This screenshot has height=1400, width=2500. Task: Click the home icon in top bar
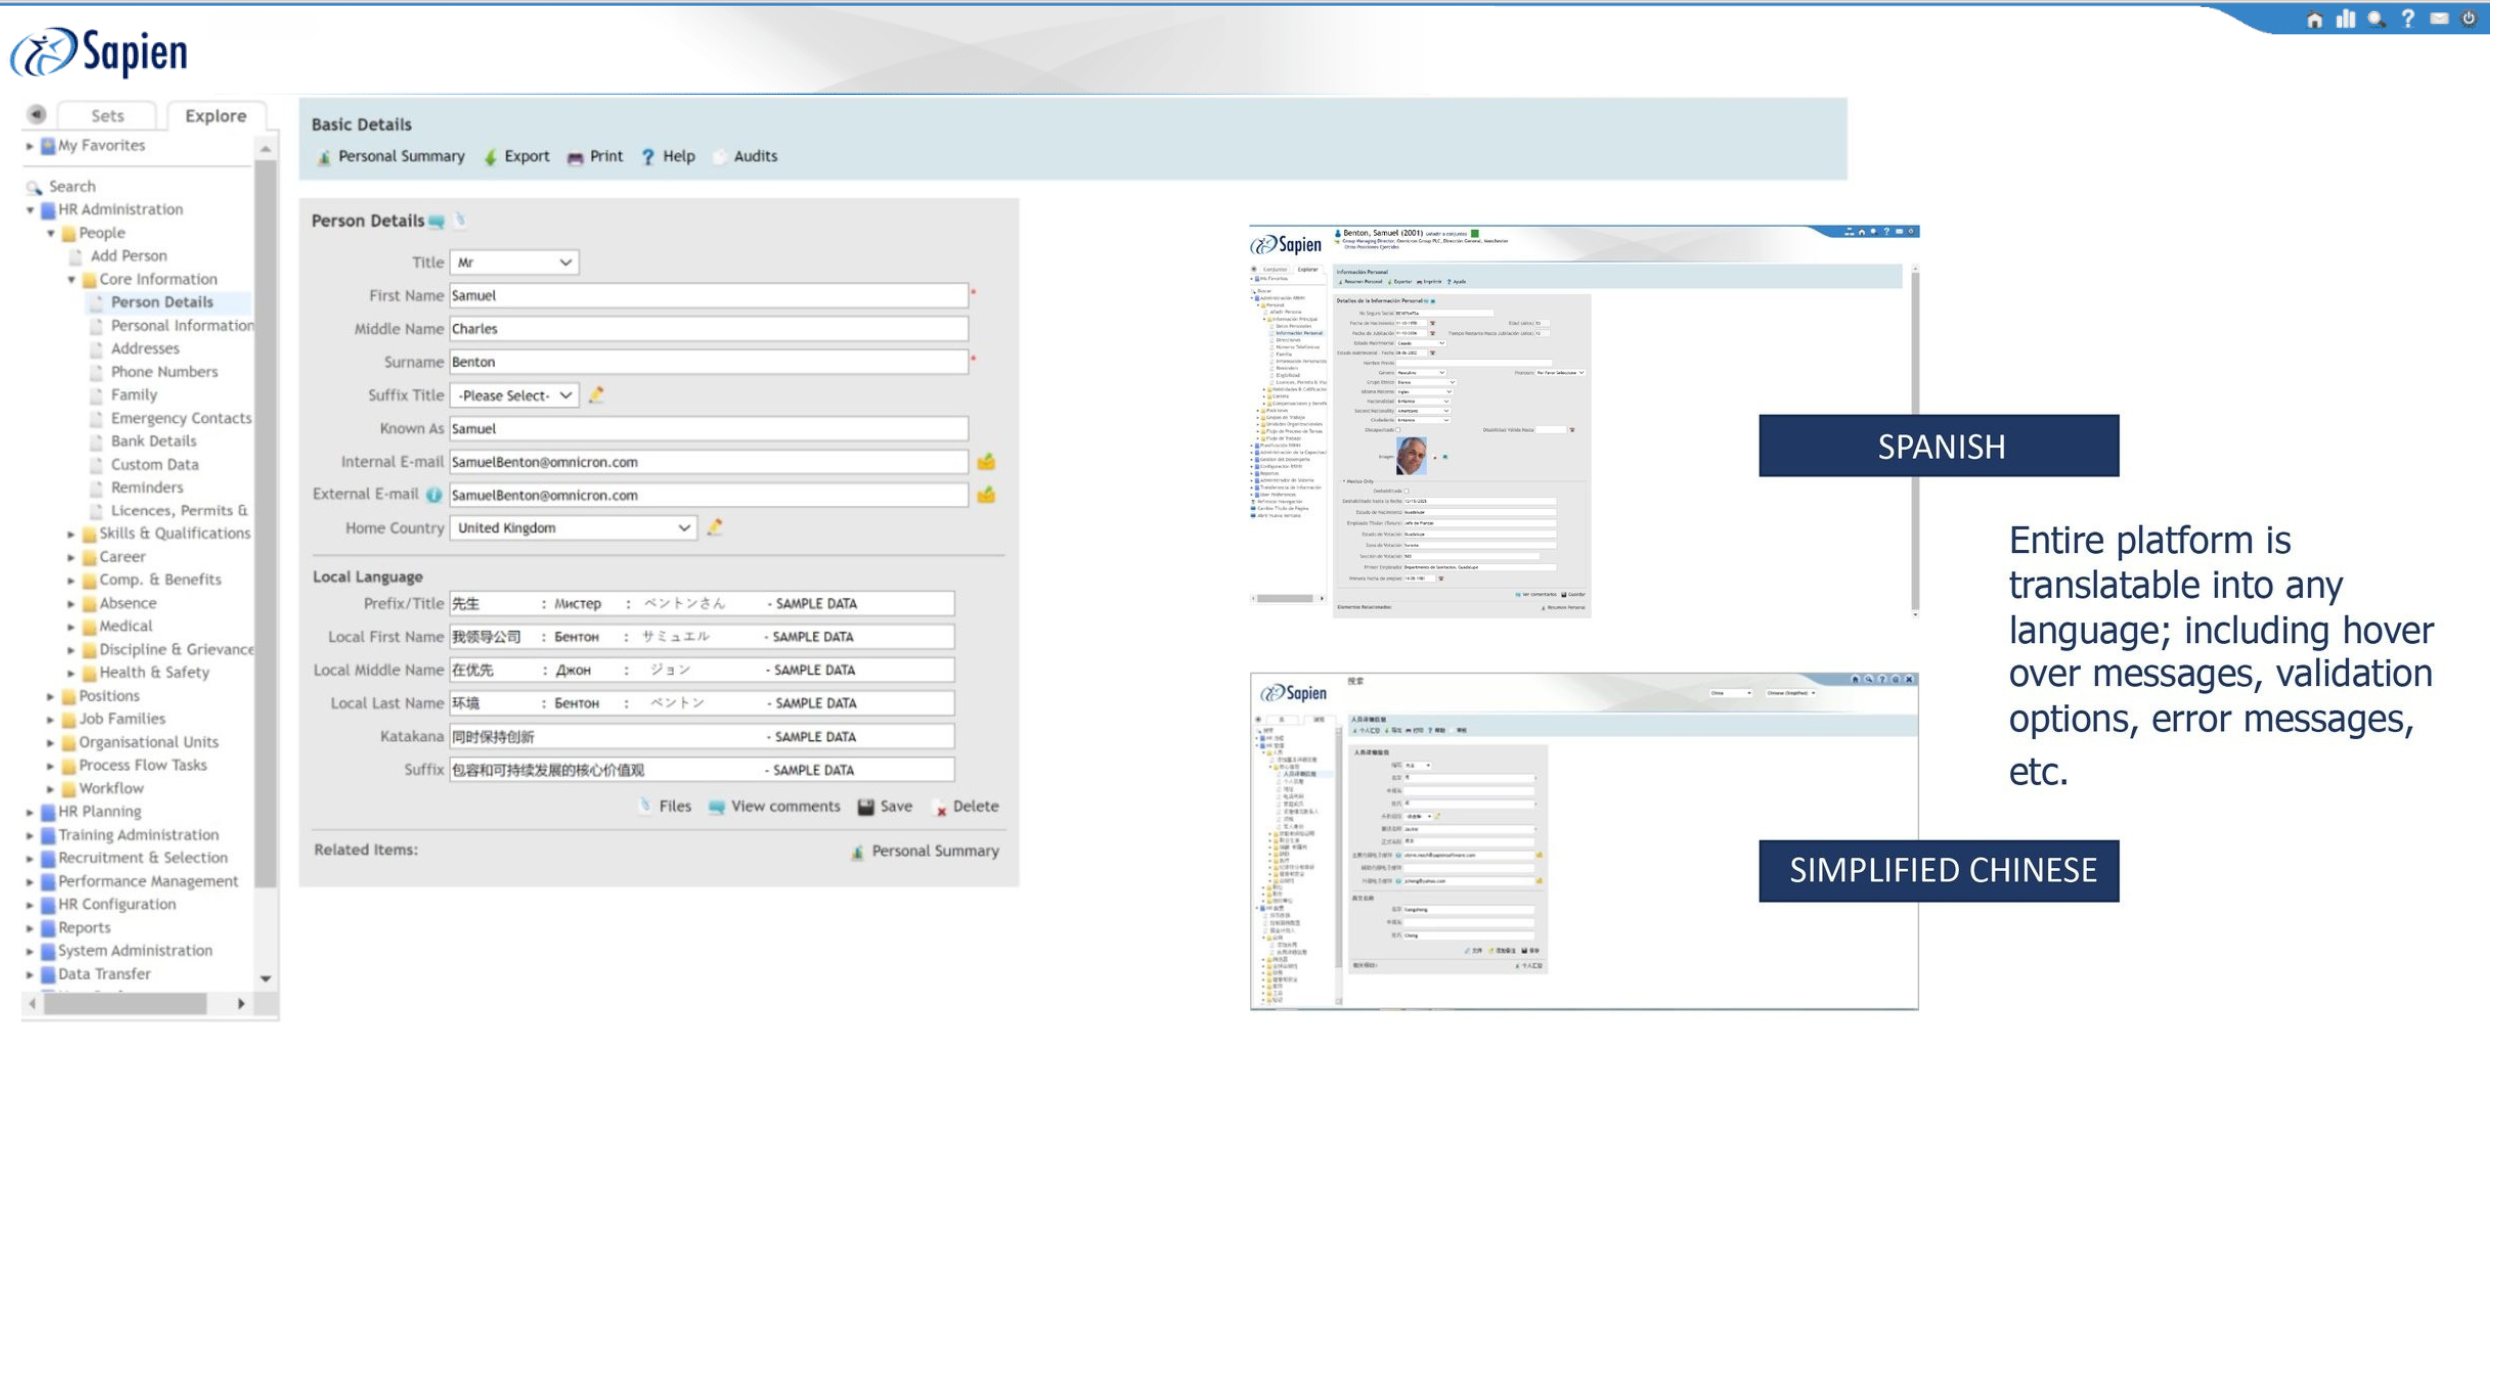[2314, 20]
